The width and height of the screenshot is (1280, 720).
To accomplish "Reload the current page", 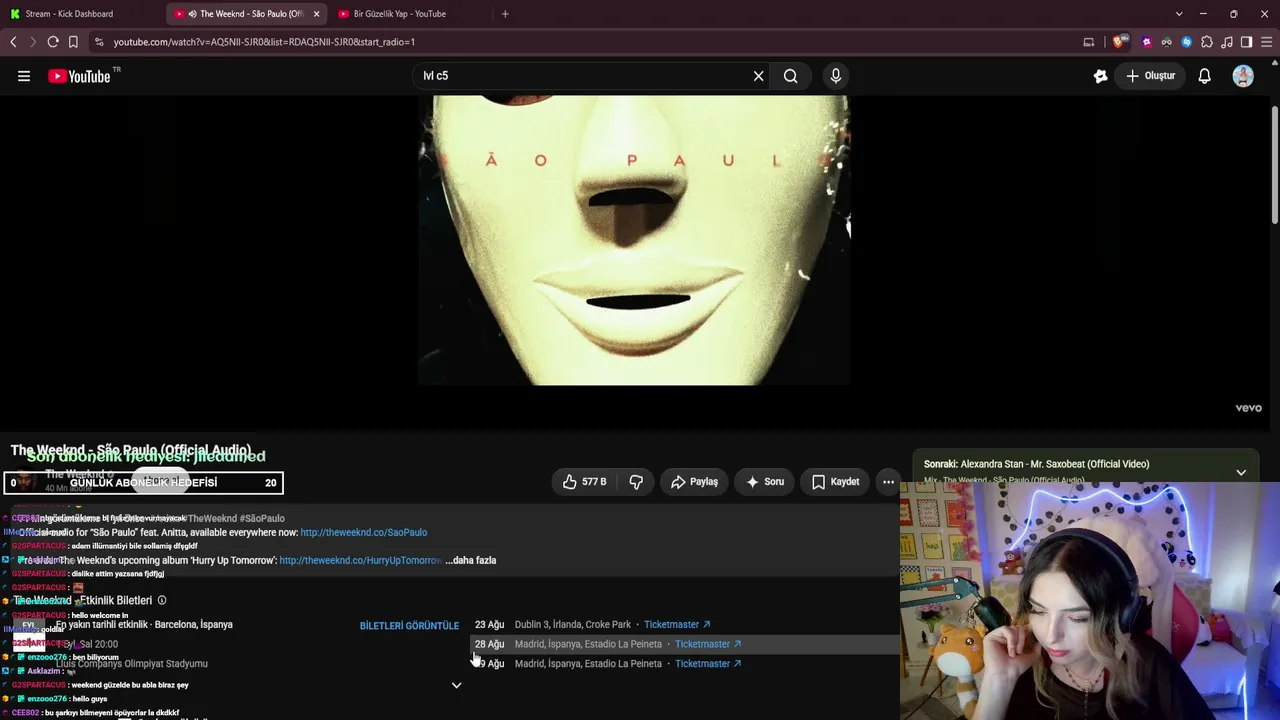I will pos(53,42).
